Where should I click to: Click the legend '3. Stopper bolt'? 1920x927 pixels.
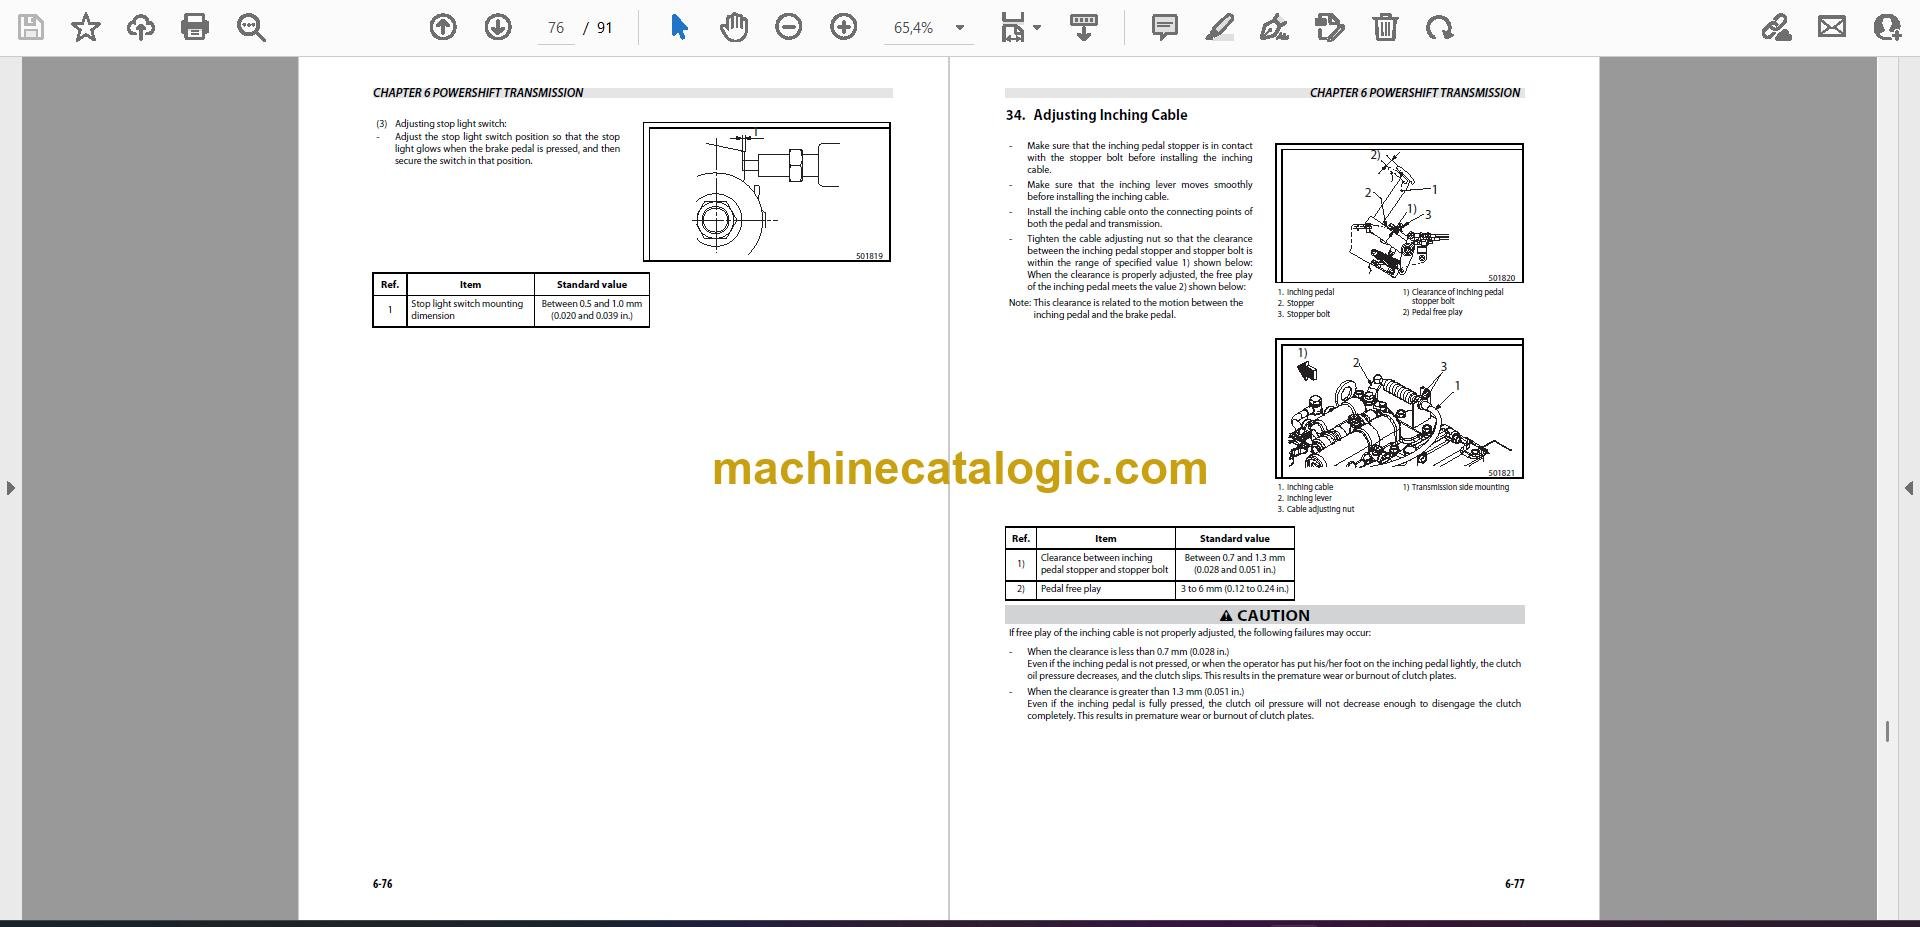(1304, 314)
